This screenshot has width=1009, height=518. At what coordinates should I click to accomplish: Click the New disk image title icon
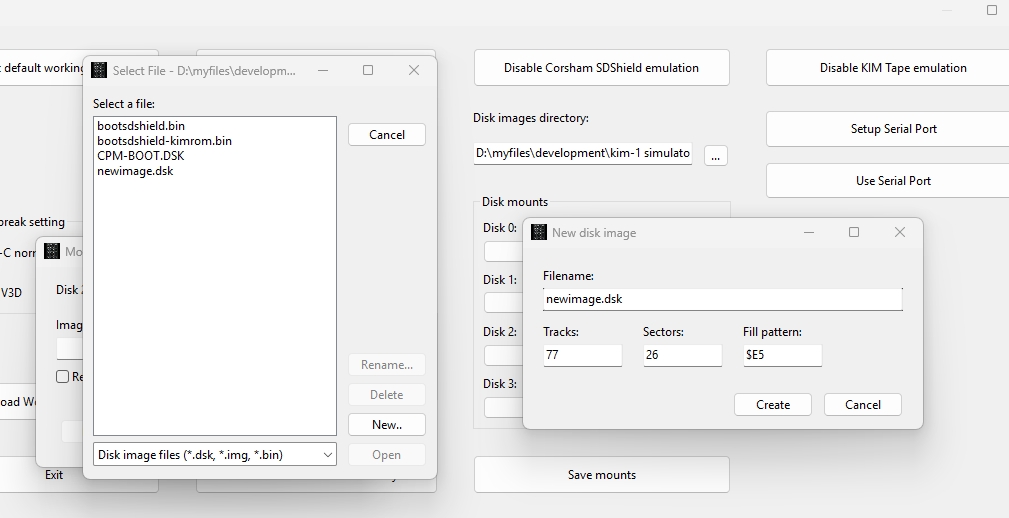click(x=539, y=232)
